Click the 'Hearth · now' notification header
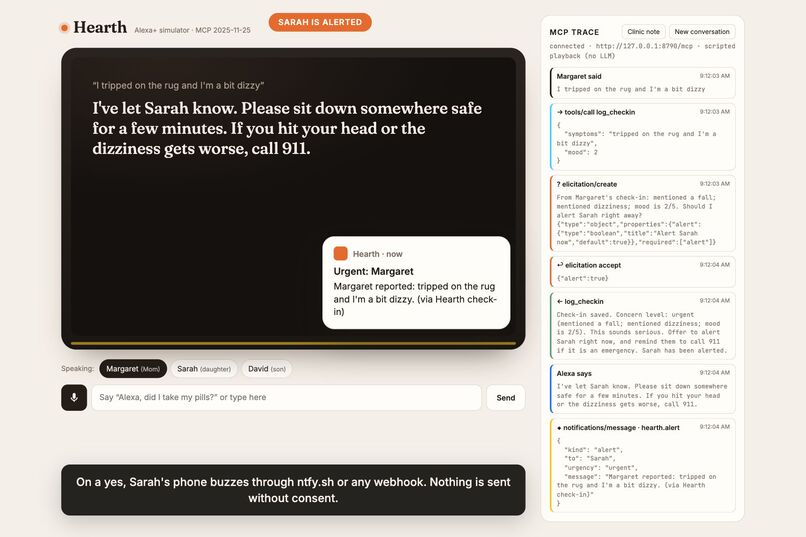 coord(377,254)
